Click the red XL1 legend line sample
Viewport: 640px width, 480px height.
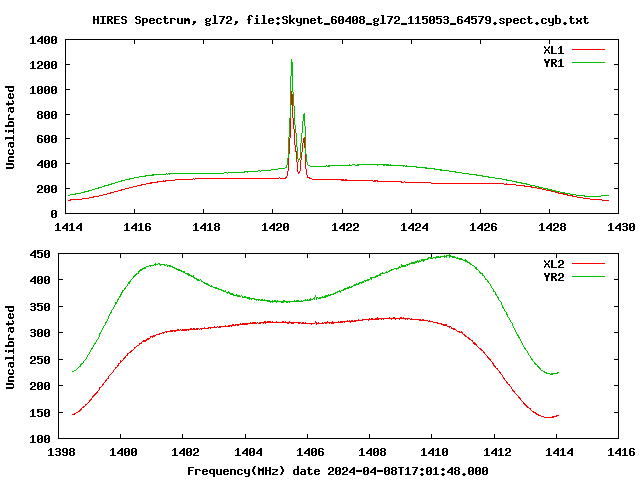[x=588, y=50]
